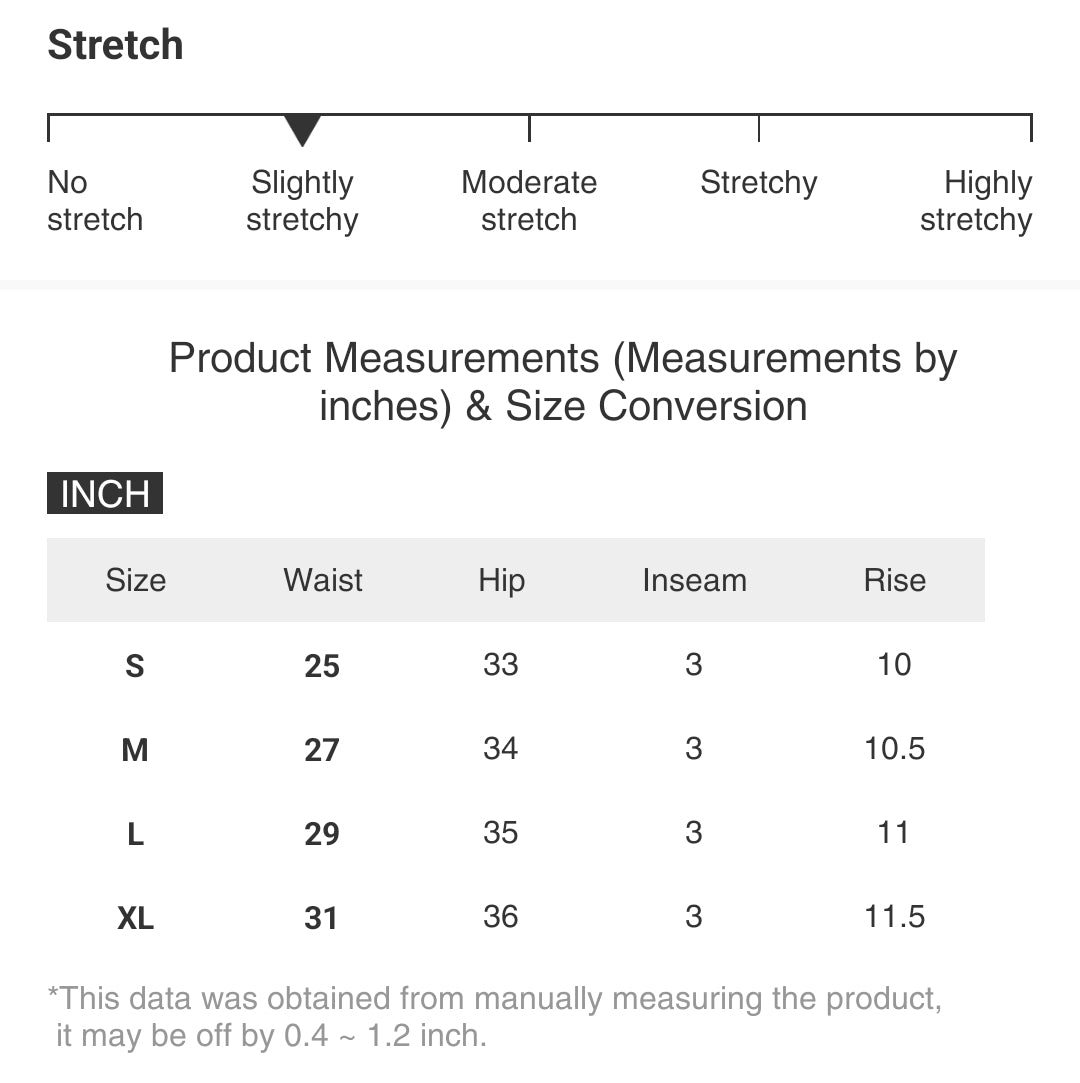Click the Waist column header
This screenshot has width=1080, height=1083.
[x=323, y=580]
